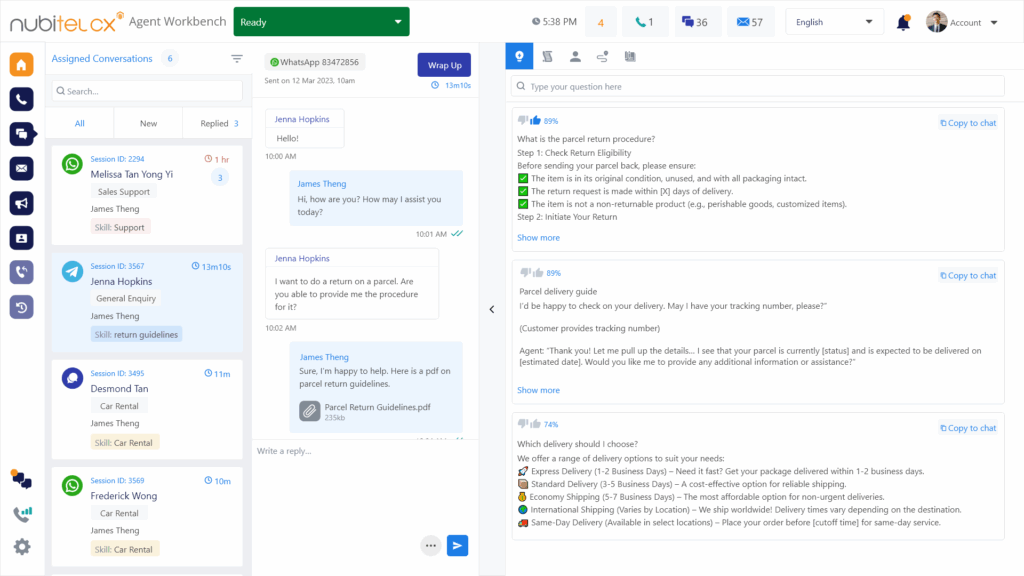Give thumbs down on the delivery guide answer
The width and height of the screenshot is (1024, 576).
[x=524, y=272]
